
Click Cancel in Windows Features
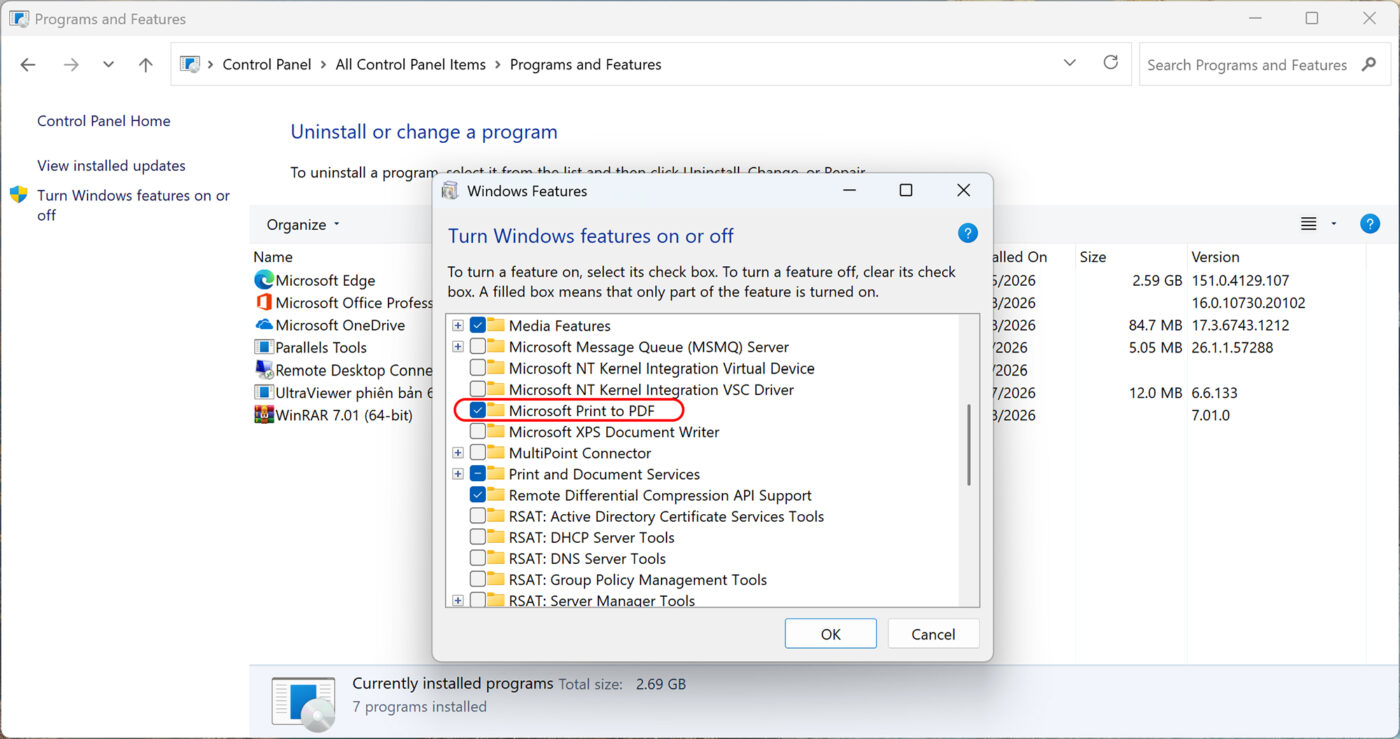[933, 634]
